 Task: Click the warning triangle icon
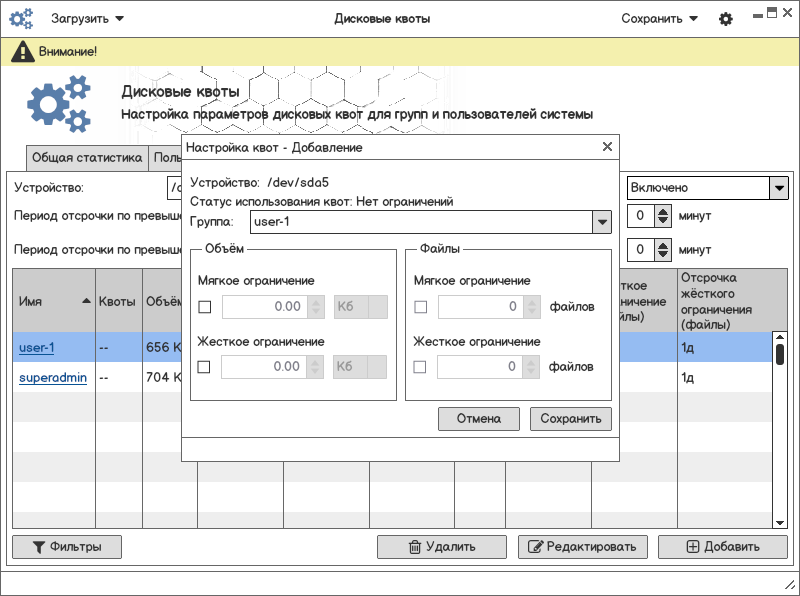pos(22,52)
